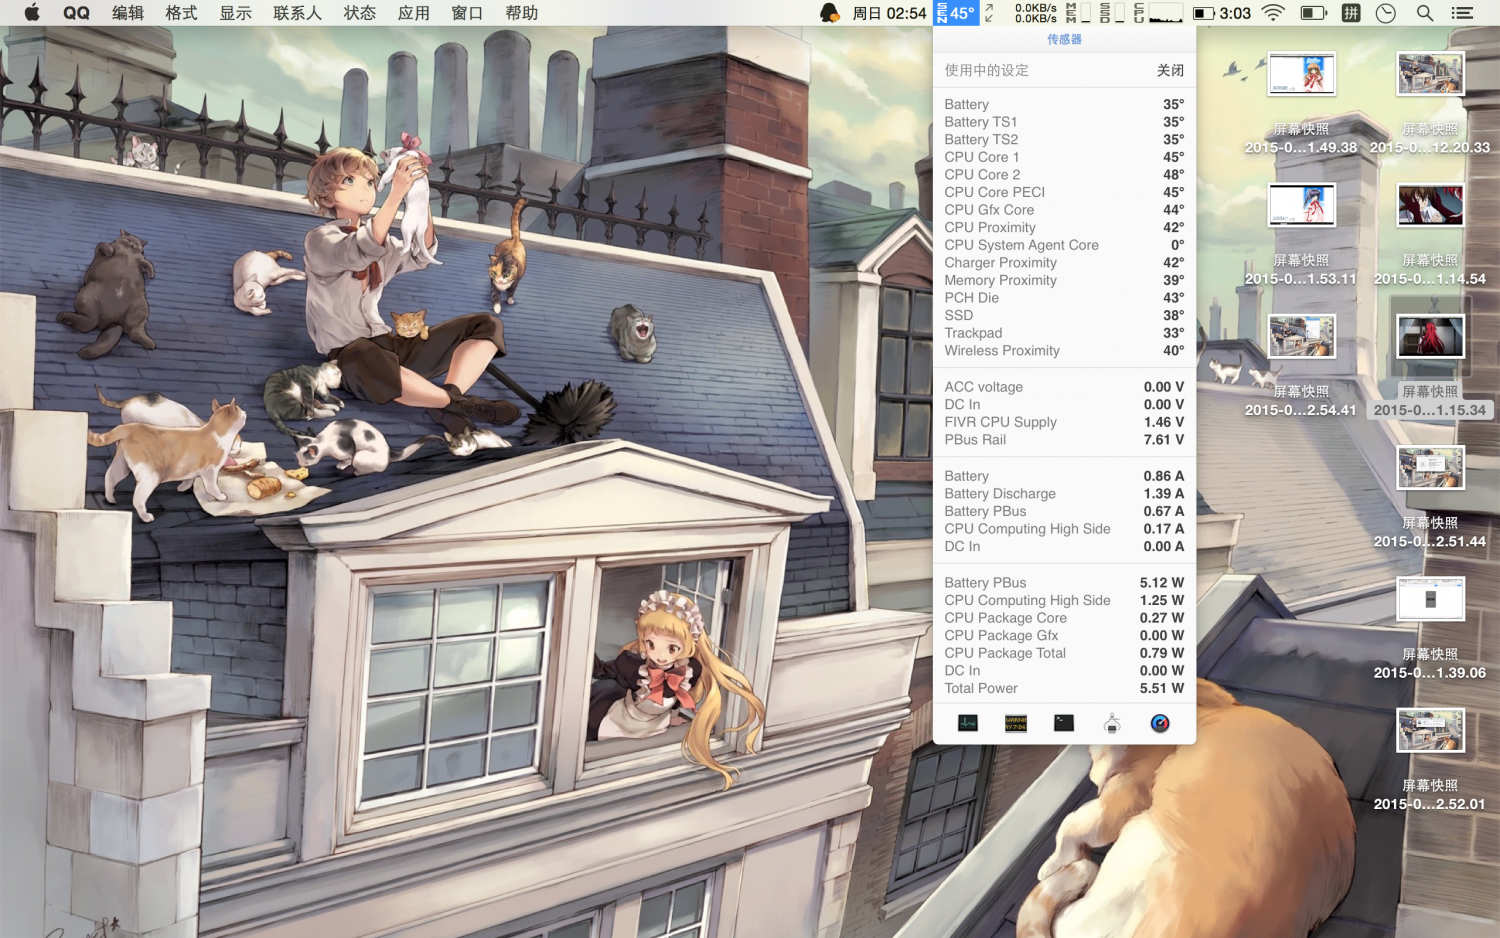Screen dimensions: 1500x938
Task: Select the CPU Gfx Core row
Action: [x=1064, y=210]
